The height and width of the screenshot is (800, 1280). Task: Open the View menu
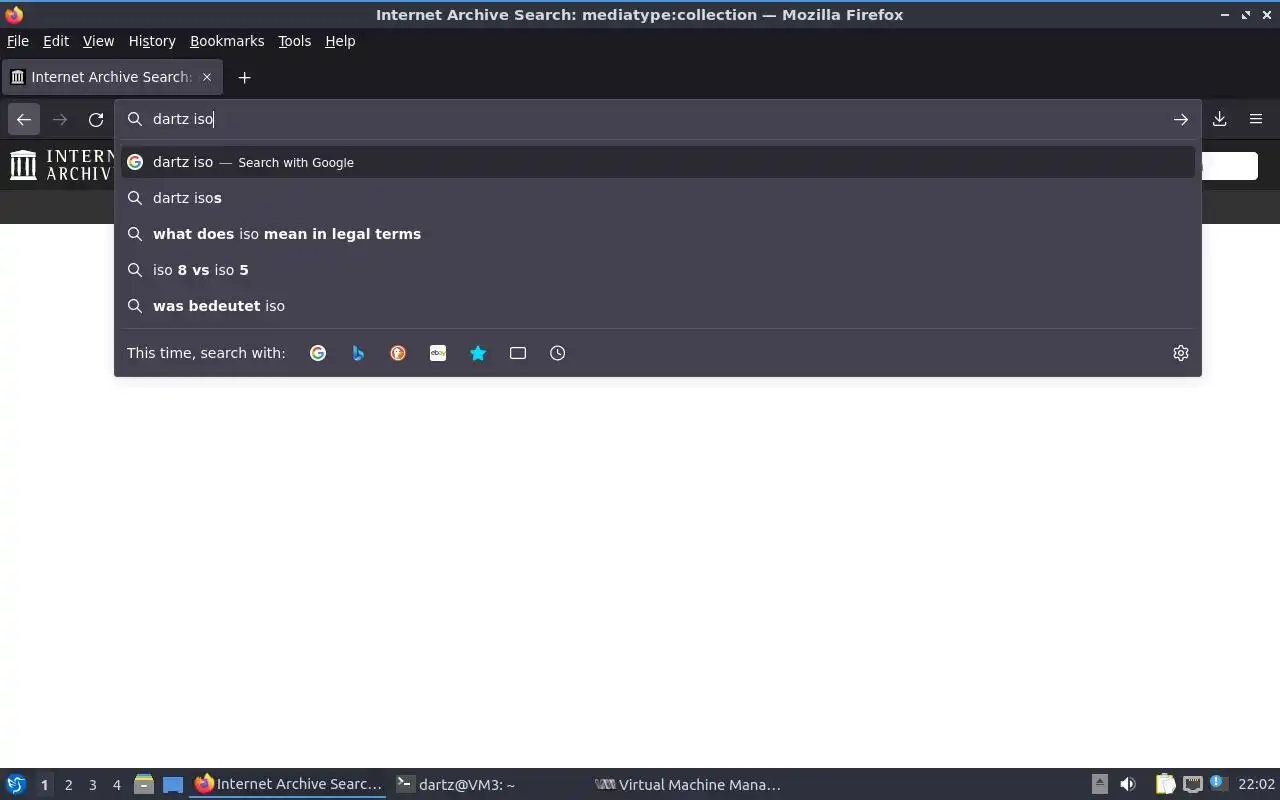98,41
